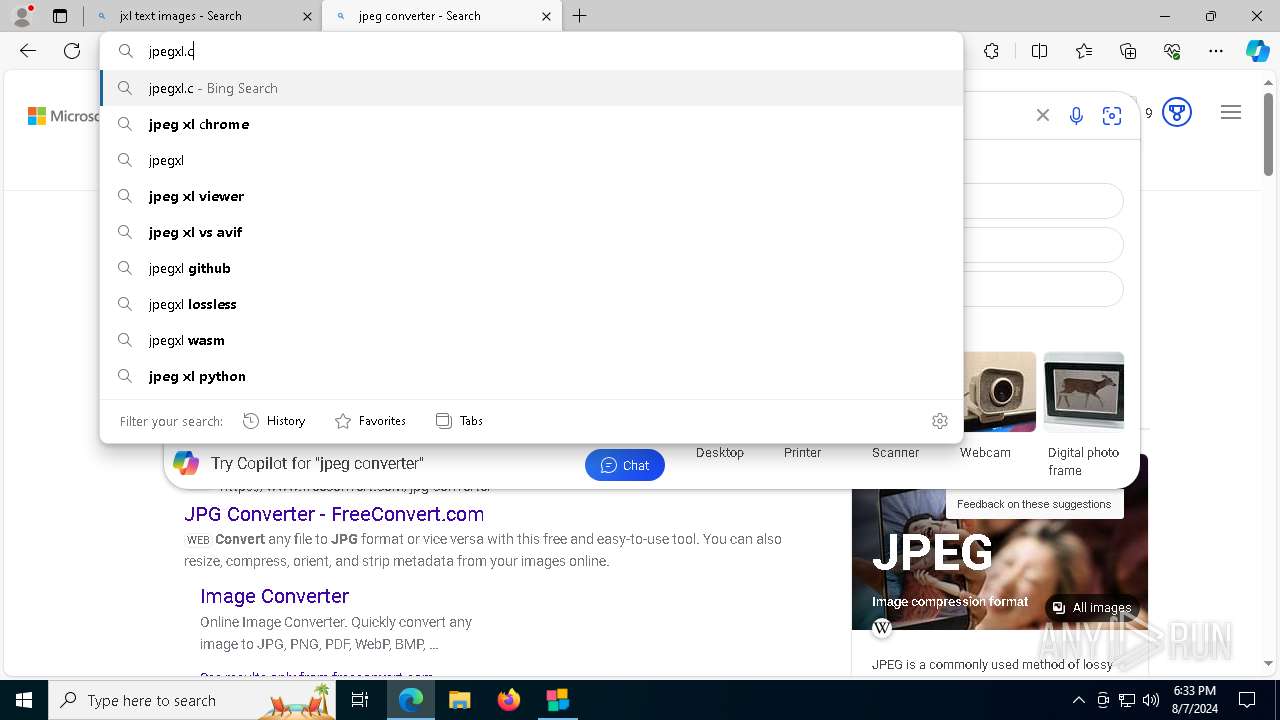This screenshot has width=1280, height=720.
Task: Open Microsoft logo link on Bing page
Action: click(x=63, y=116)
